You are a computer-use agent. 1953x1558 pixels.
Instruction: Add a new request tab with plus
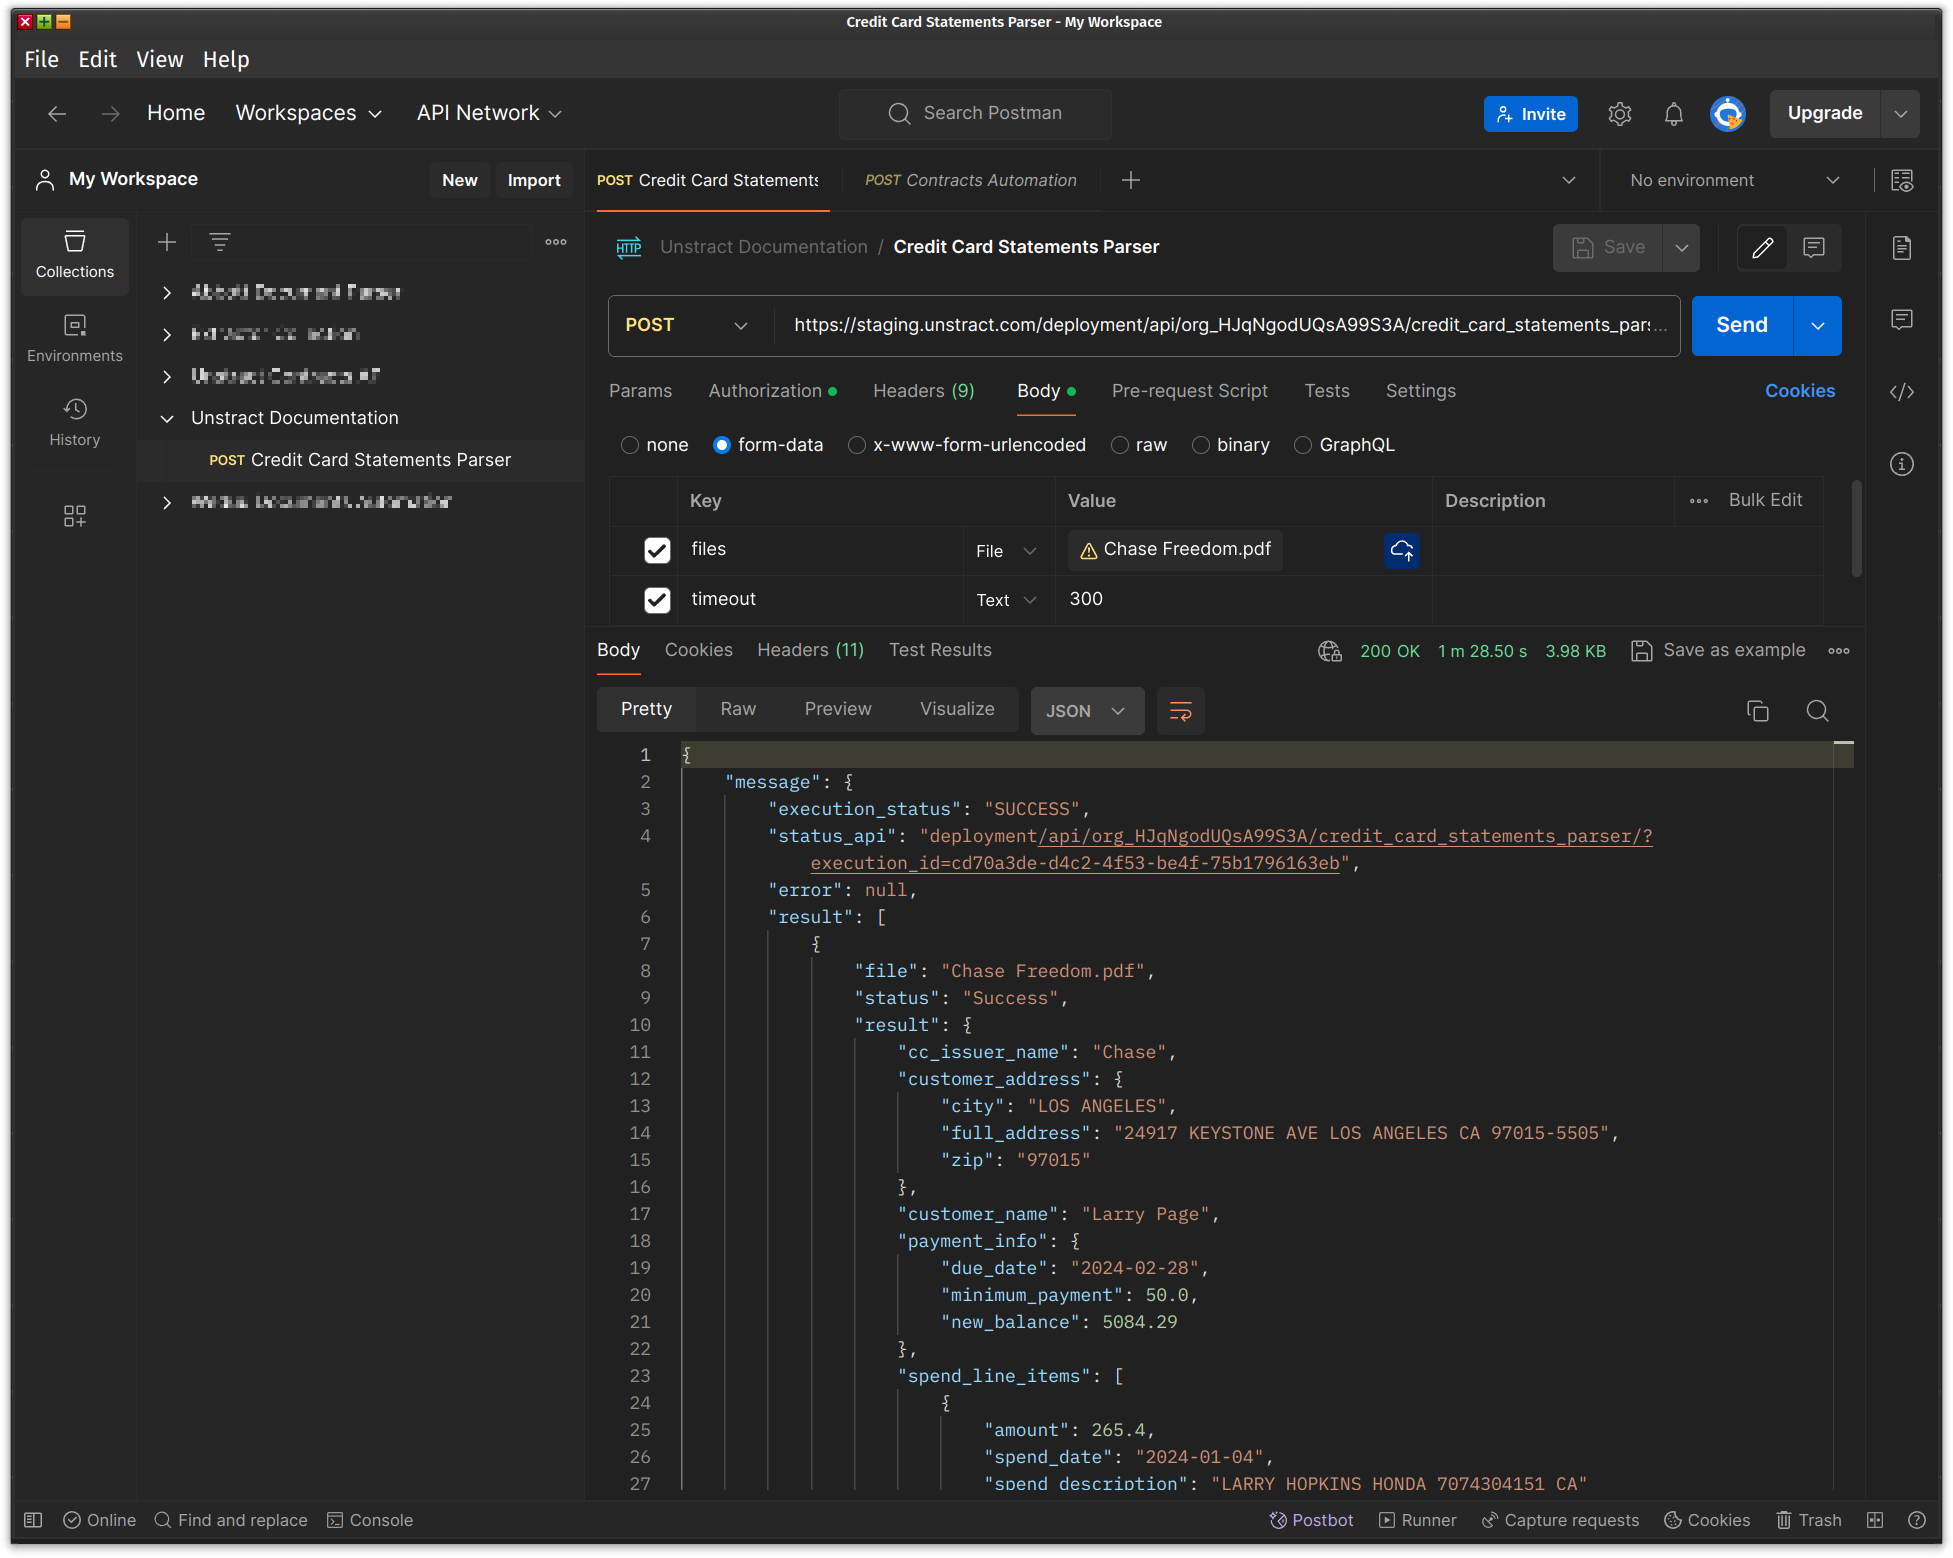[1131, 180]
